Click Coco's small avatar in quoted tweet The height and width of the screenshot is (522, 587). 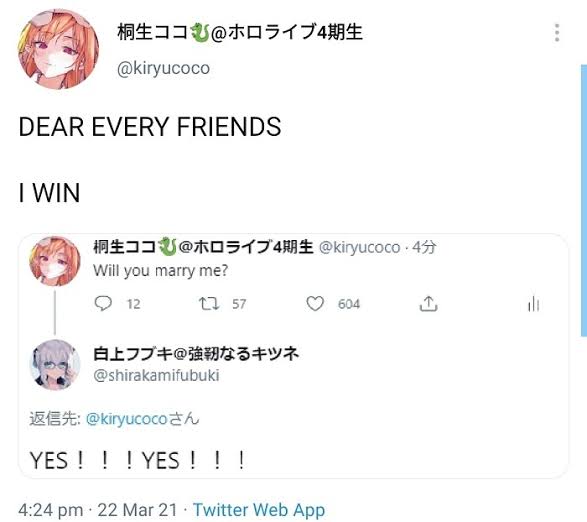pyautogui.click(x=55, y=261)
